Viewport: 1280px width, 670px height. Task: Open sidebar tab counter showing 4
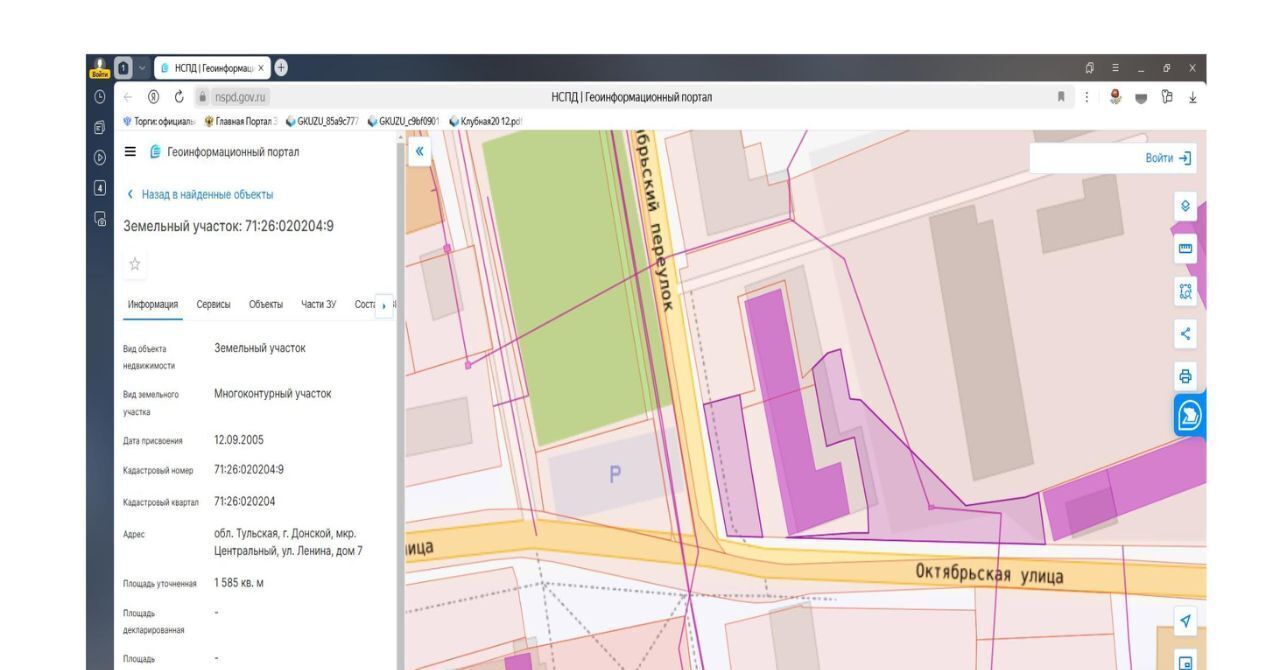click(x=100, y=187)
